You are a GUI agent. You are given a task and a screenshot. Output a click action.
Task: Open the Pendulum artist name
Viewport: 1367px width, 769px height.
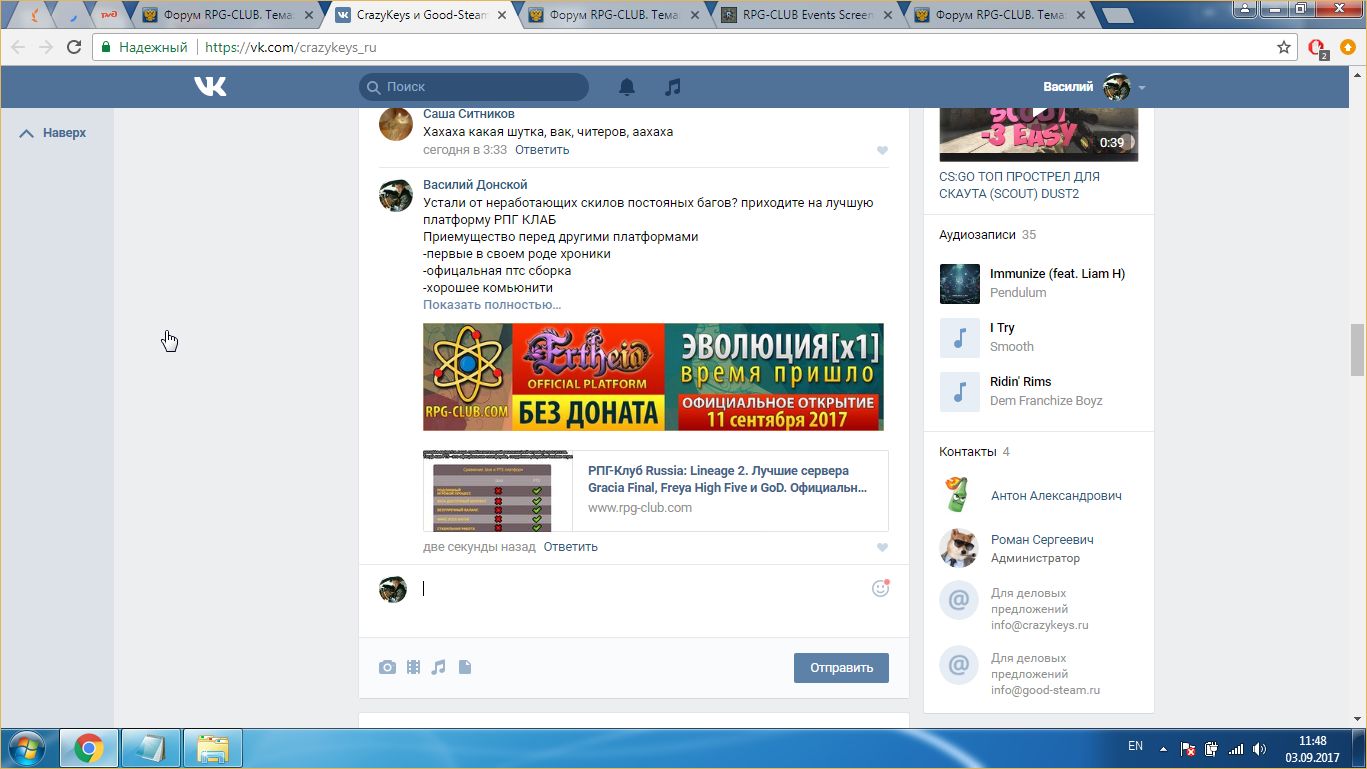[1018, 293]
